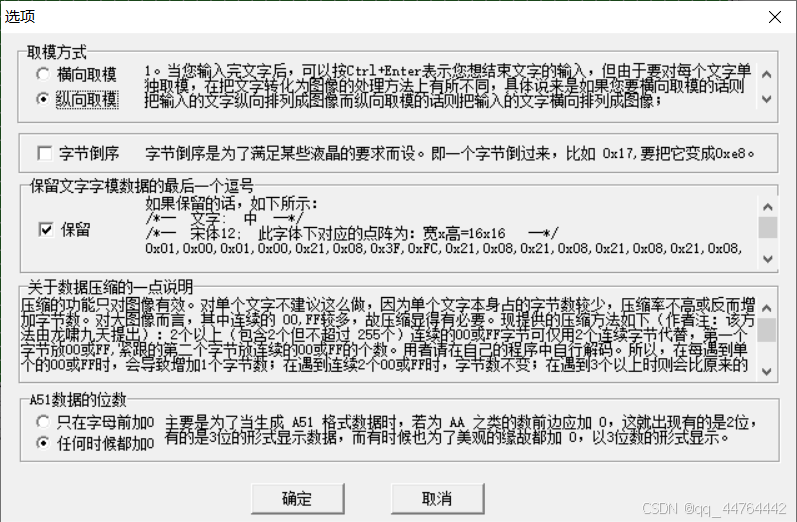The height and width of the screenshot is (522, 797).
Task: Click up arrow in 保留 example scrollbar
Action: coord(768,207)
